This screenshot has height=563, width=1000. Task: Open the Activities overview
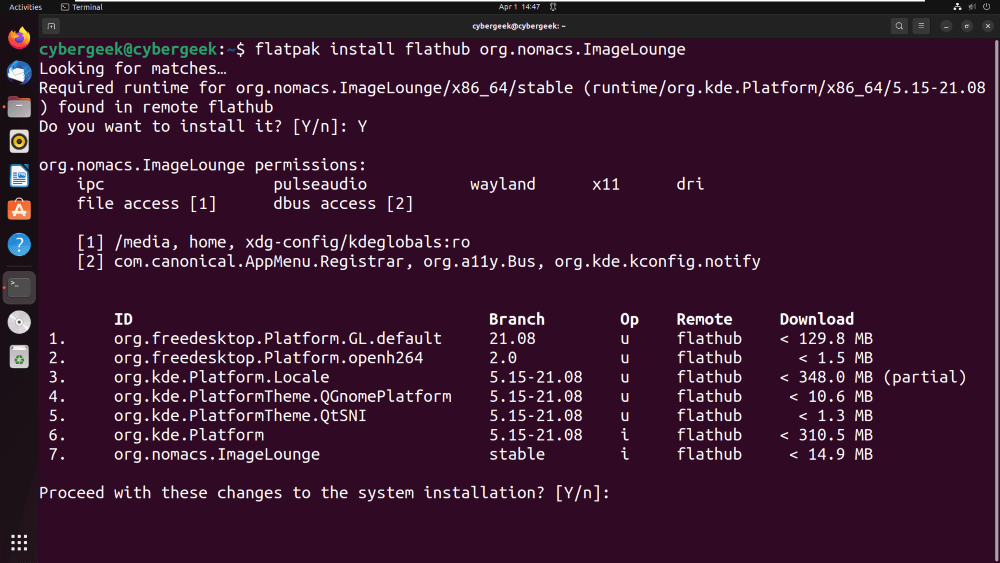(x=25, y=7)
